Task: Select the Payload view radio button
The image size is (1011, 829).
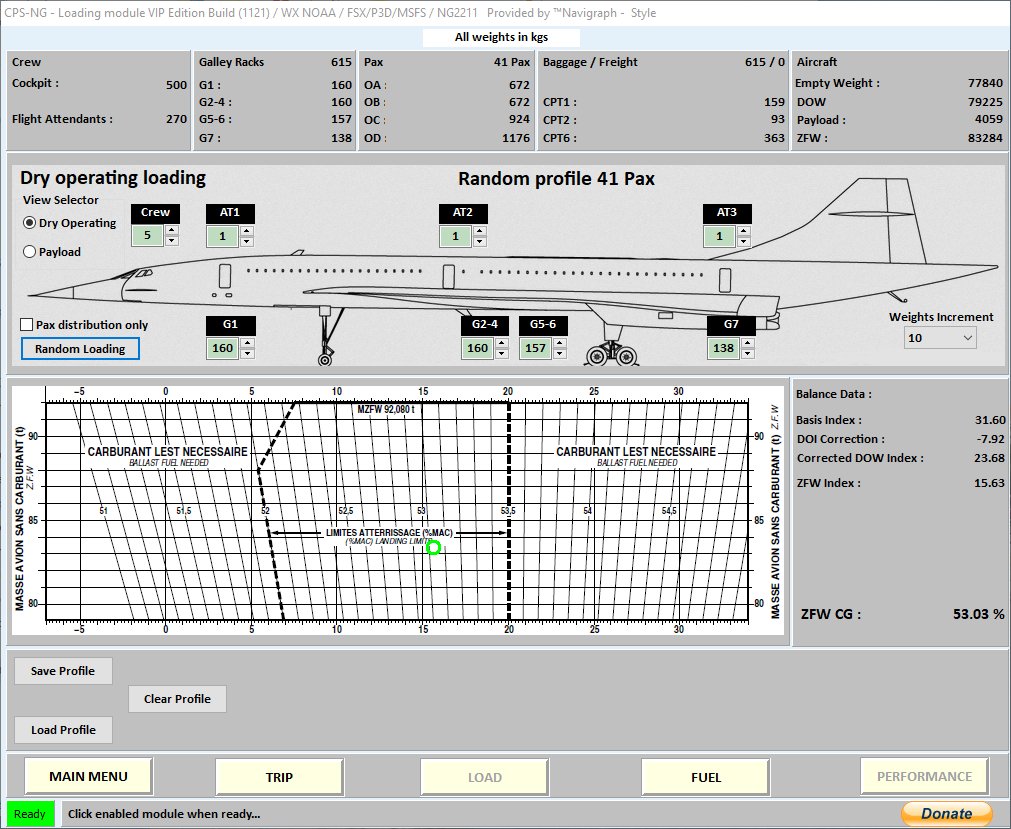Action: [30, 252]
